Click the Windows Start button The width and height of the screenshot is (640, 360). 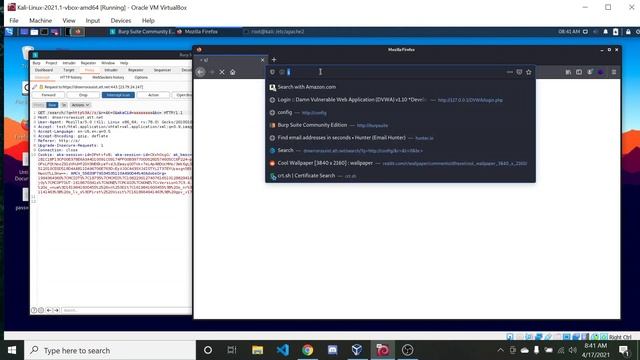click(x=12, y=350)
